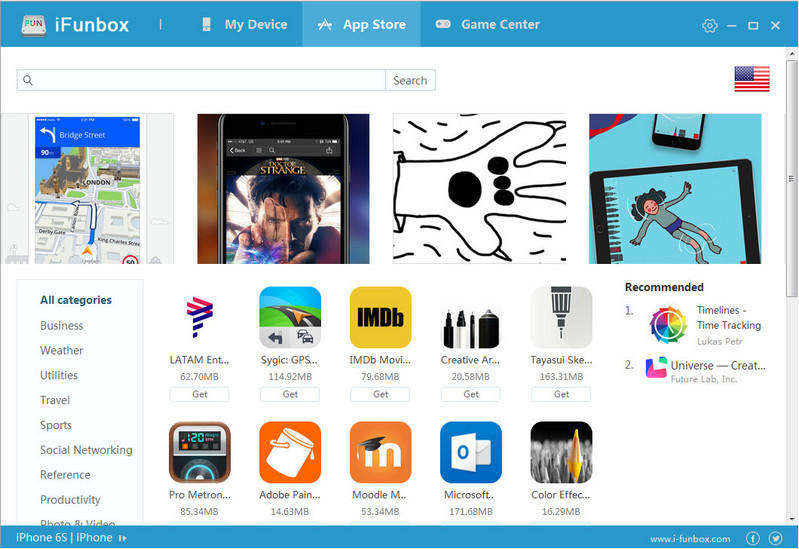Click the Moodle M.. app name
This screenshot has height=549, width=799.
coord(380,495)
